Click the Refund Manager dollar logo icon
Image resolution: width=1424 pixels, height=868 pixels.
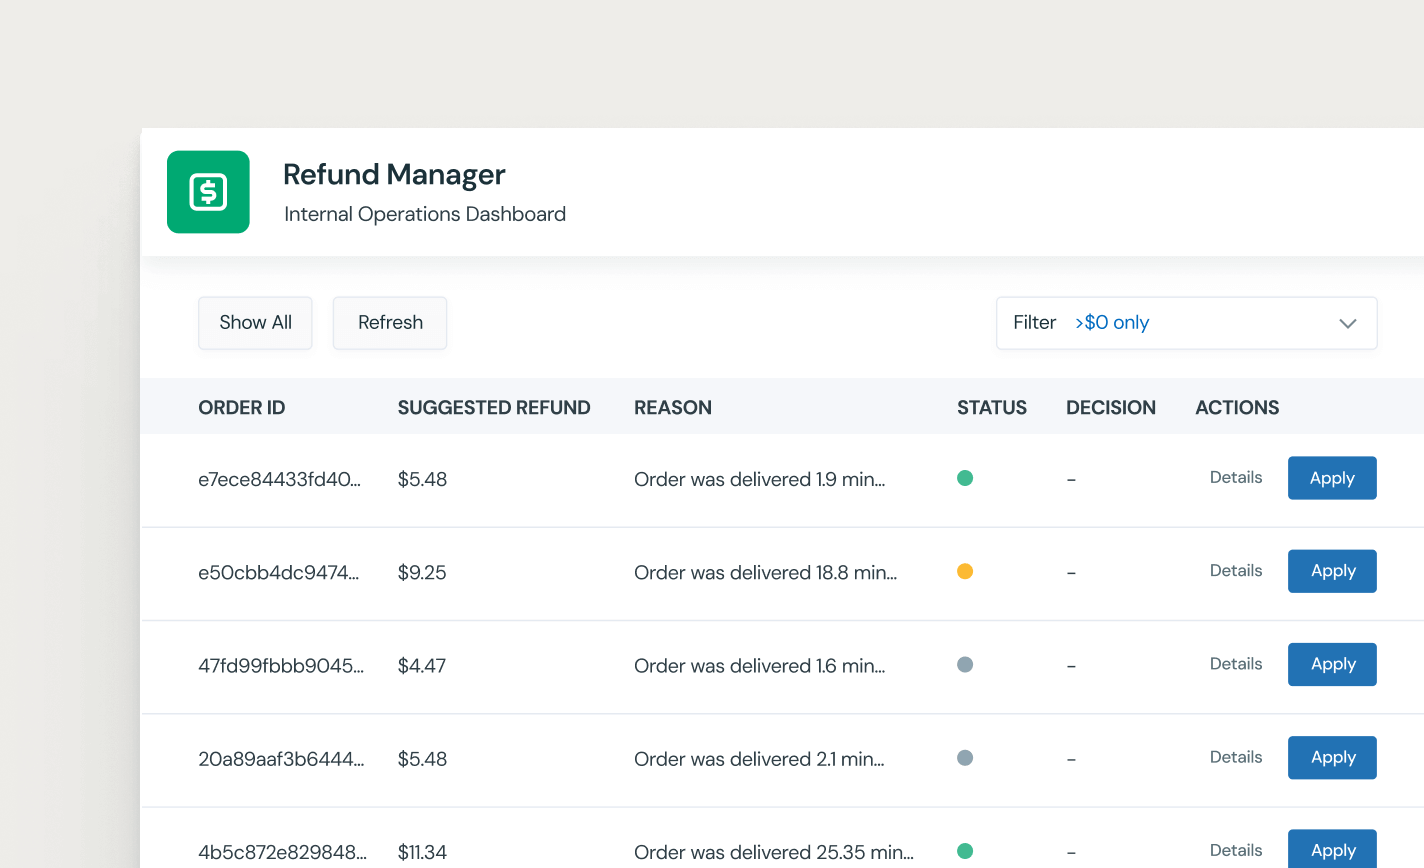[208, 192]
